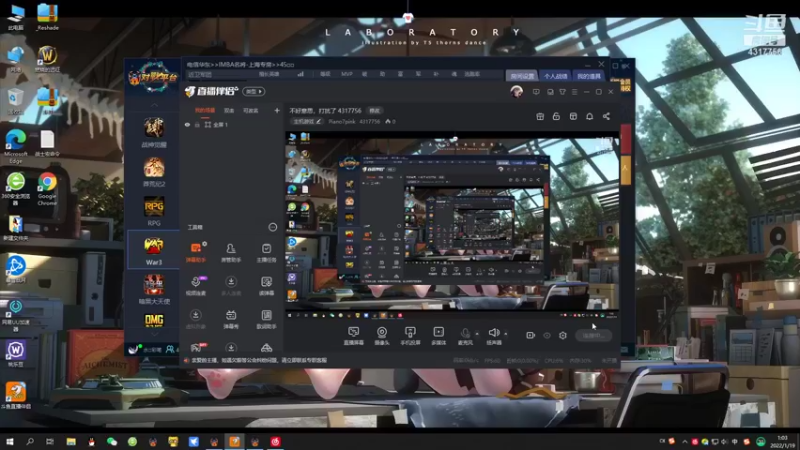
Task: Open WeChat from the taskbar
Action: point(112,441)
